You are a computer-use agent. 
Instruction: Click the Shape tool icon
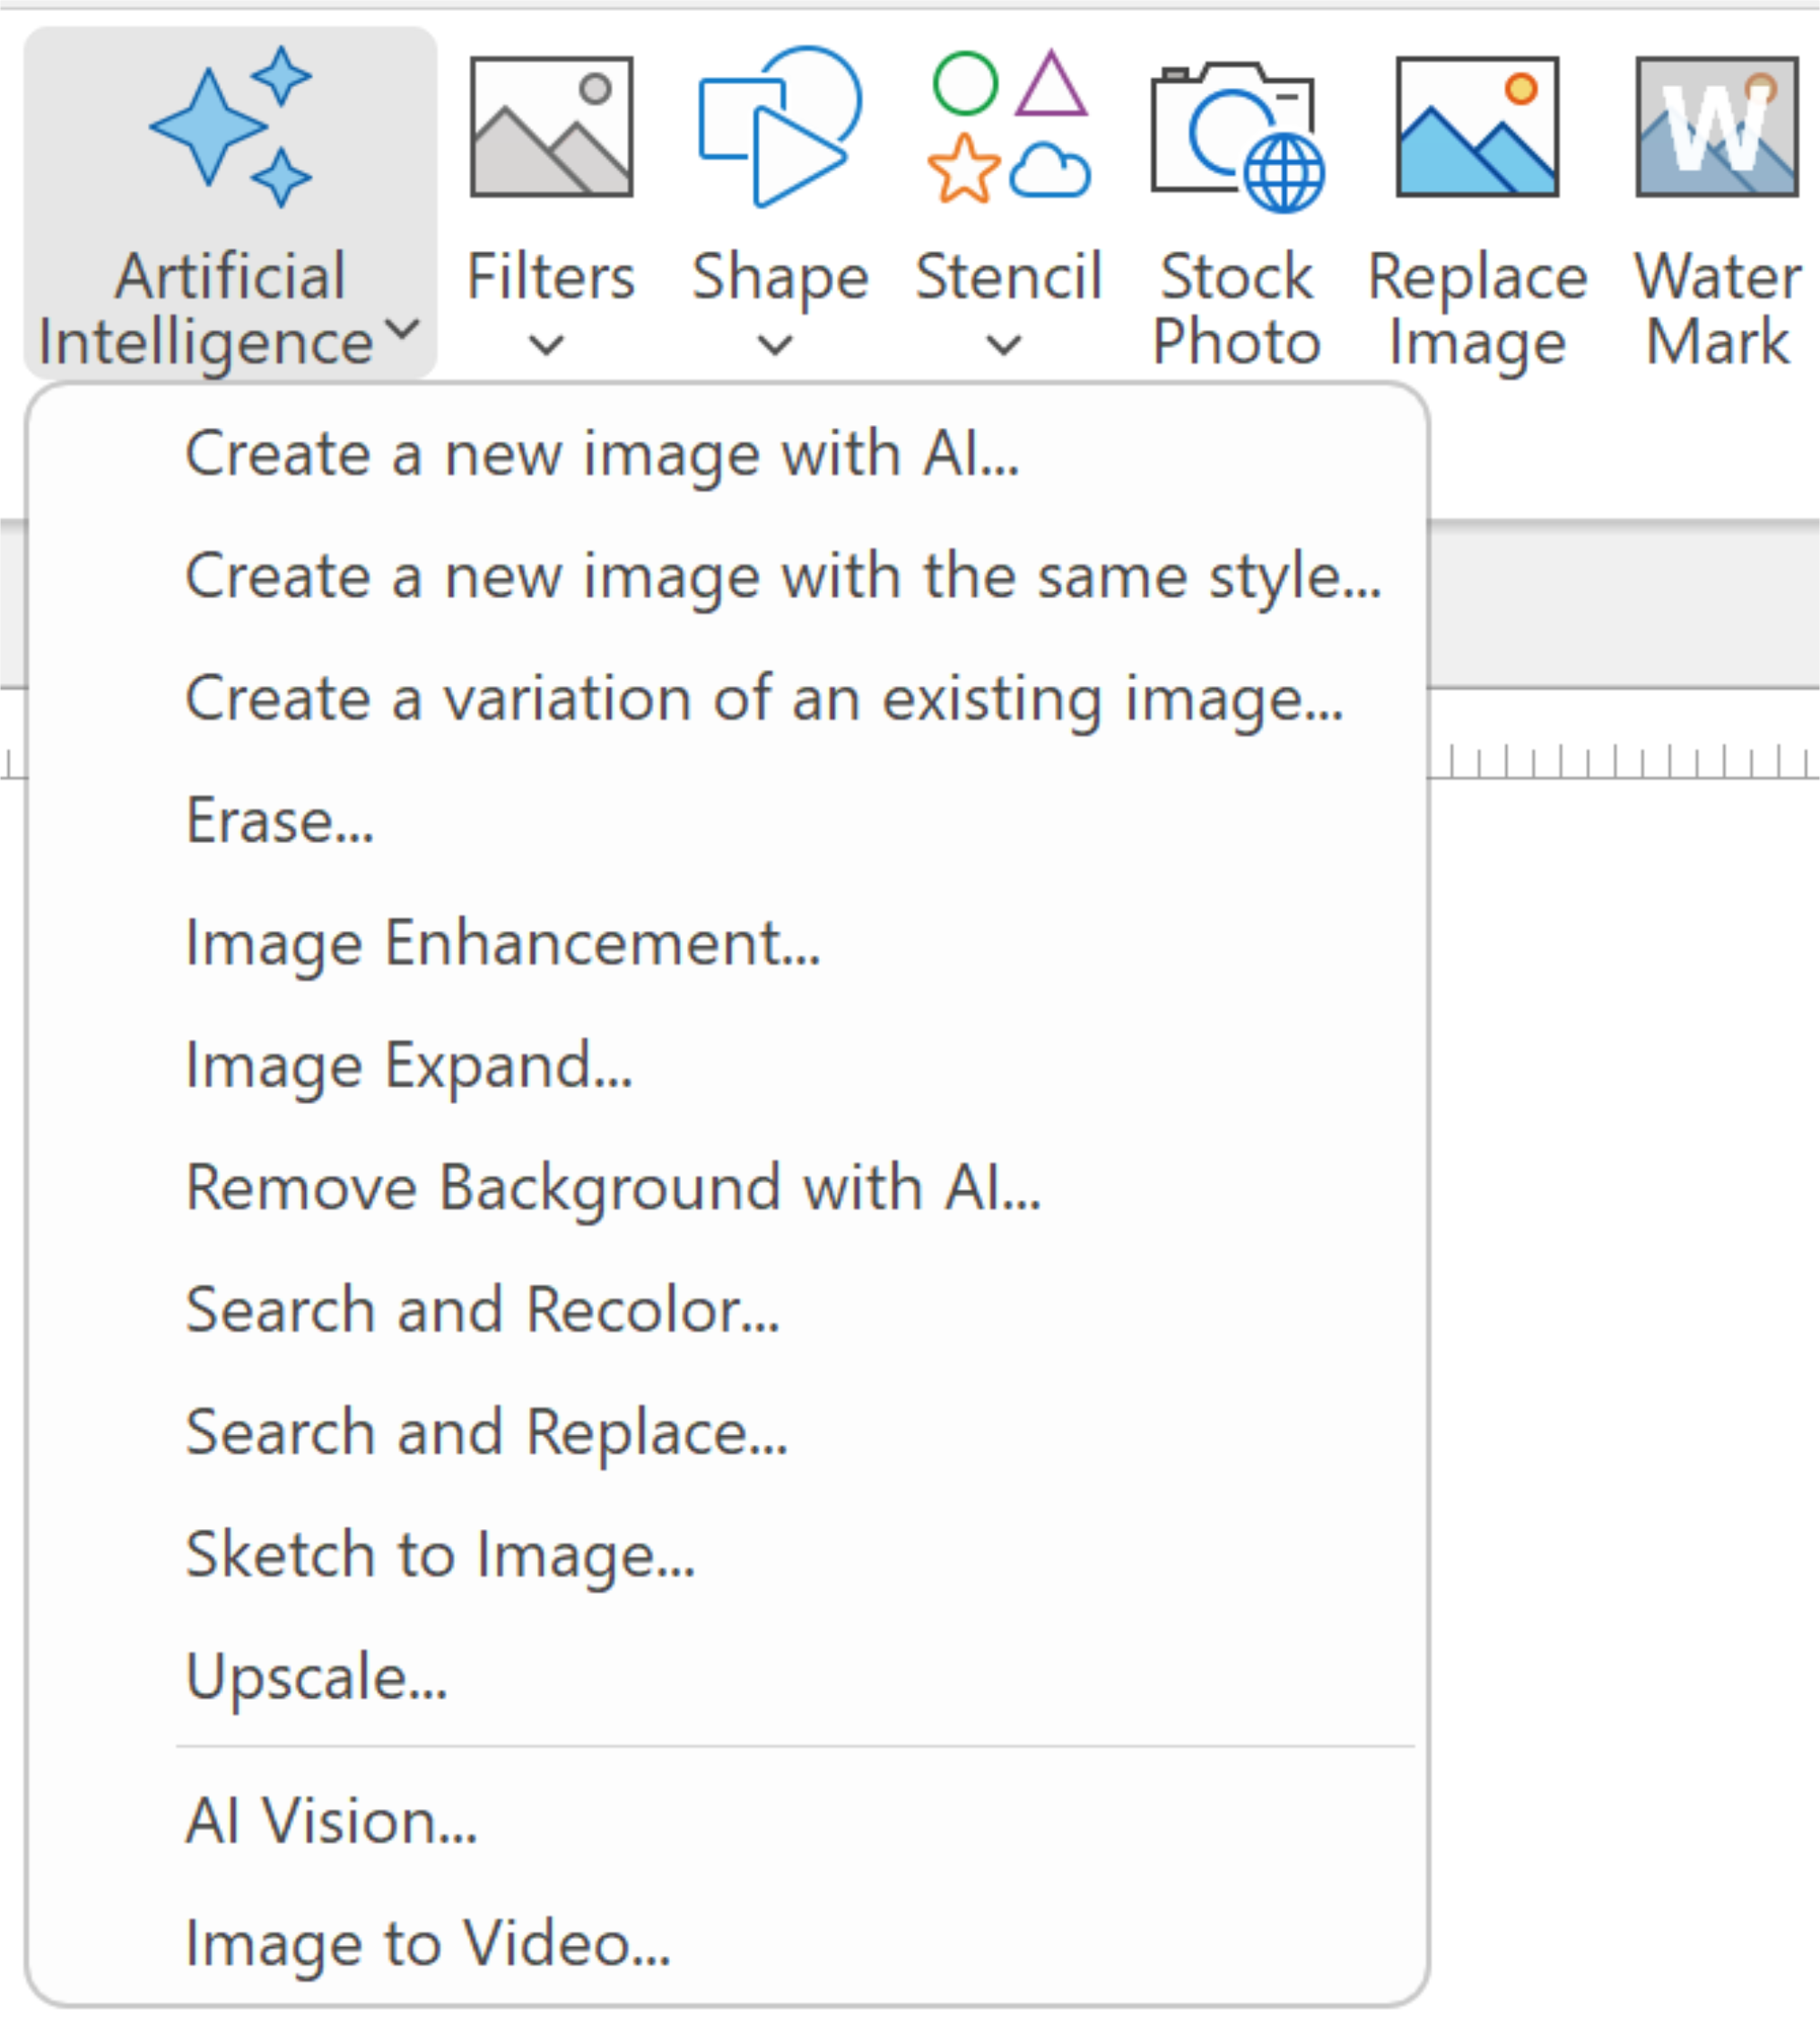coord(778,127)
